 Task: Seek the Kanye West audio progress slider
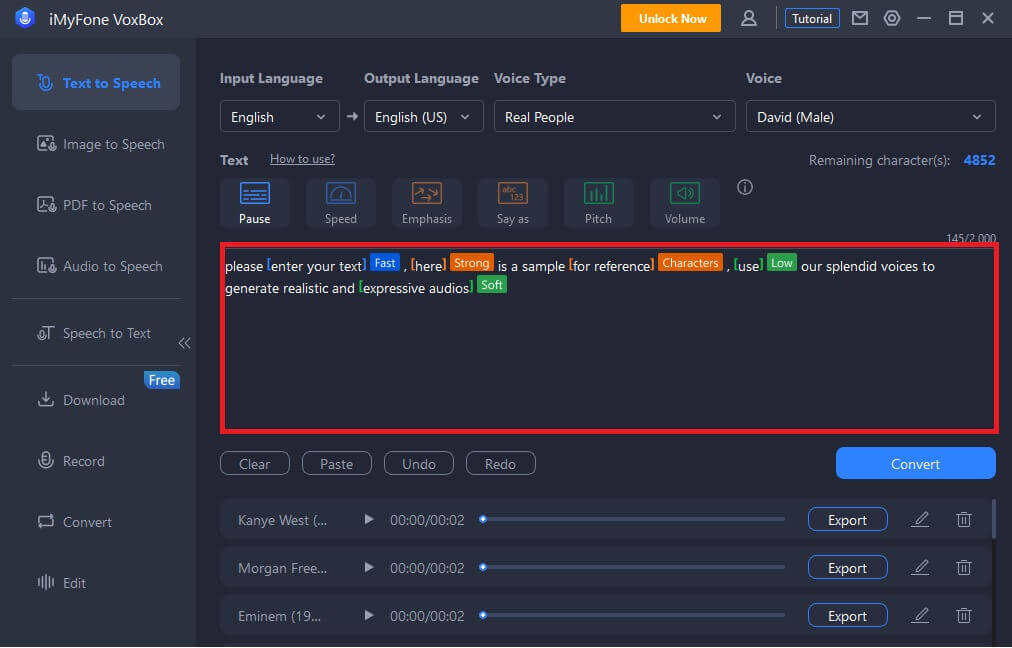coord(632,519)
